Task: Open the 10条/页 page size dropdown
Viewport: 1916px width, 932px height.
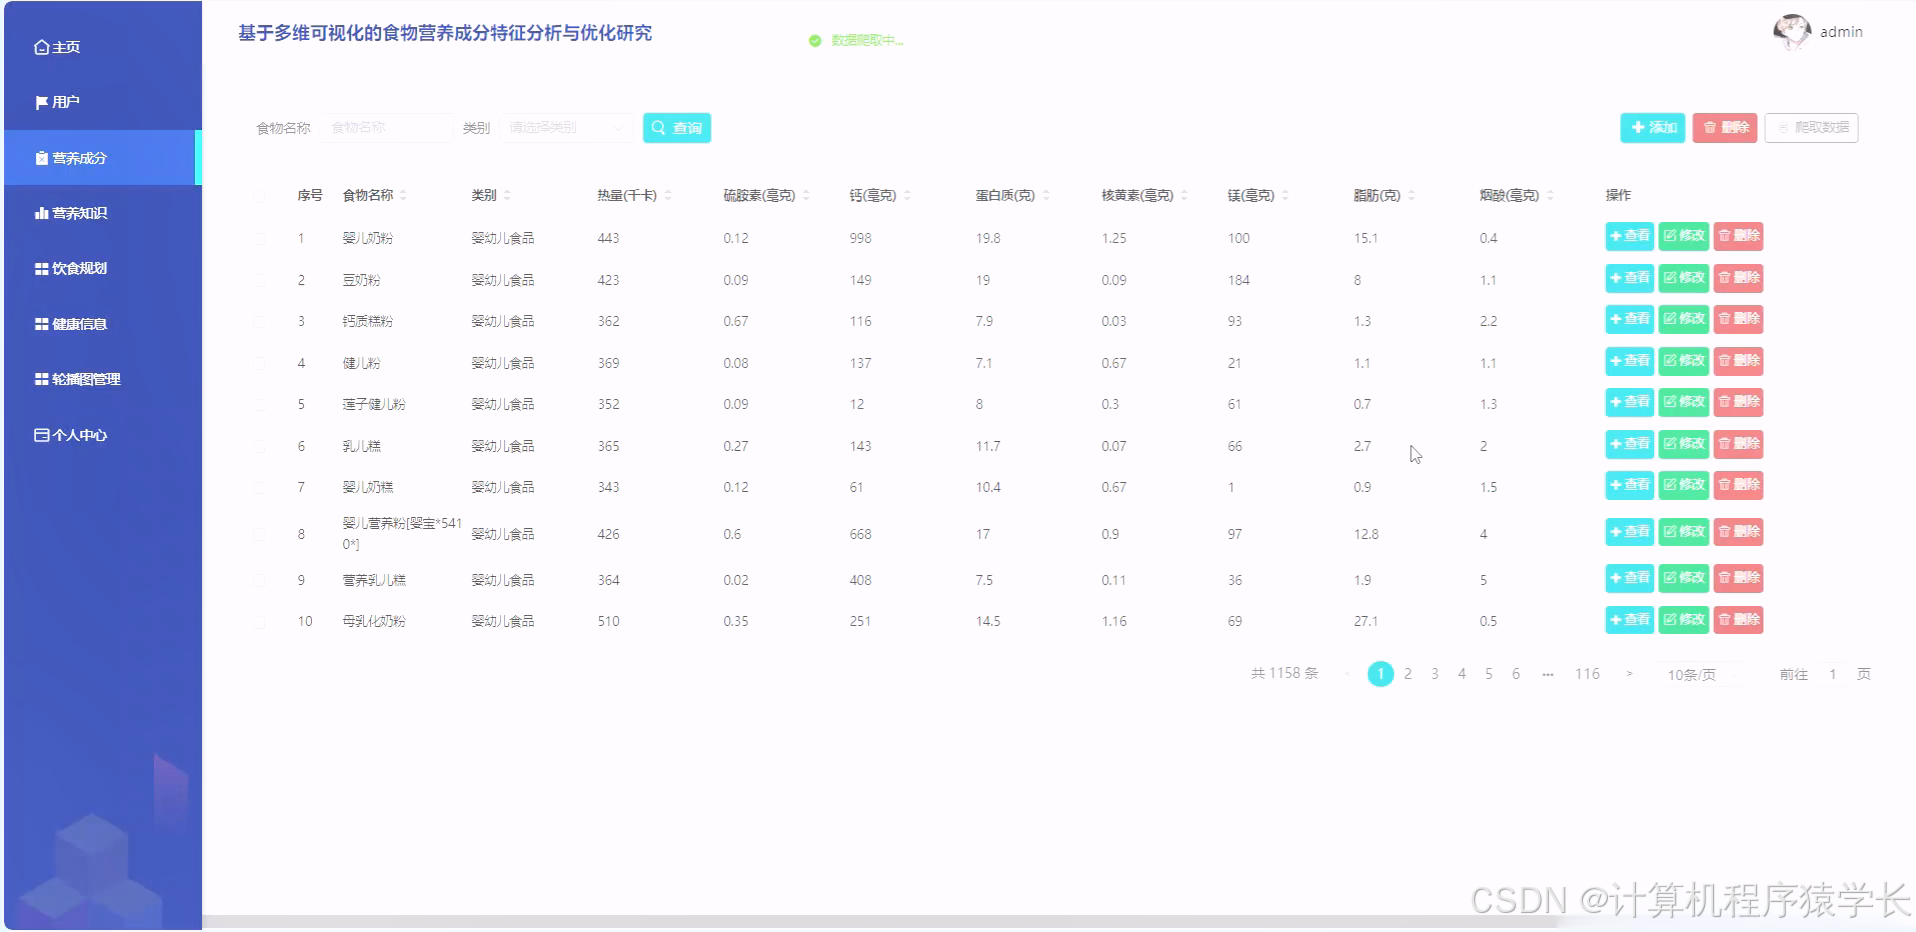Action: [1693, 675]
